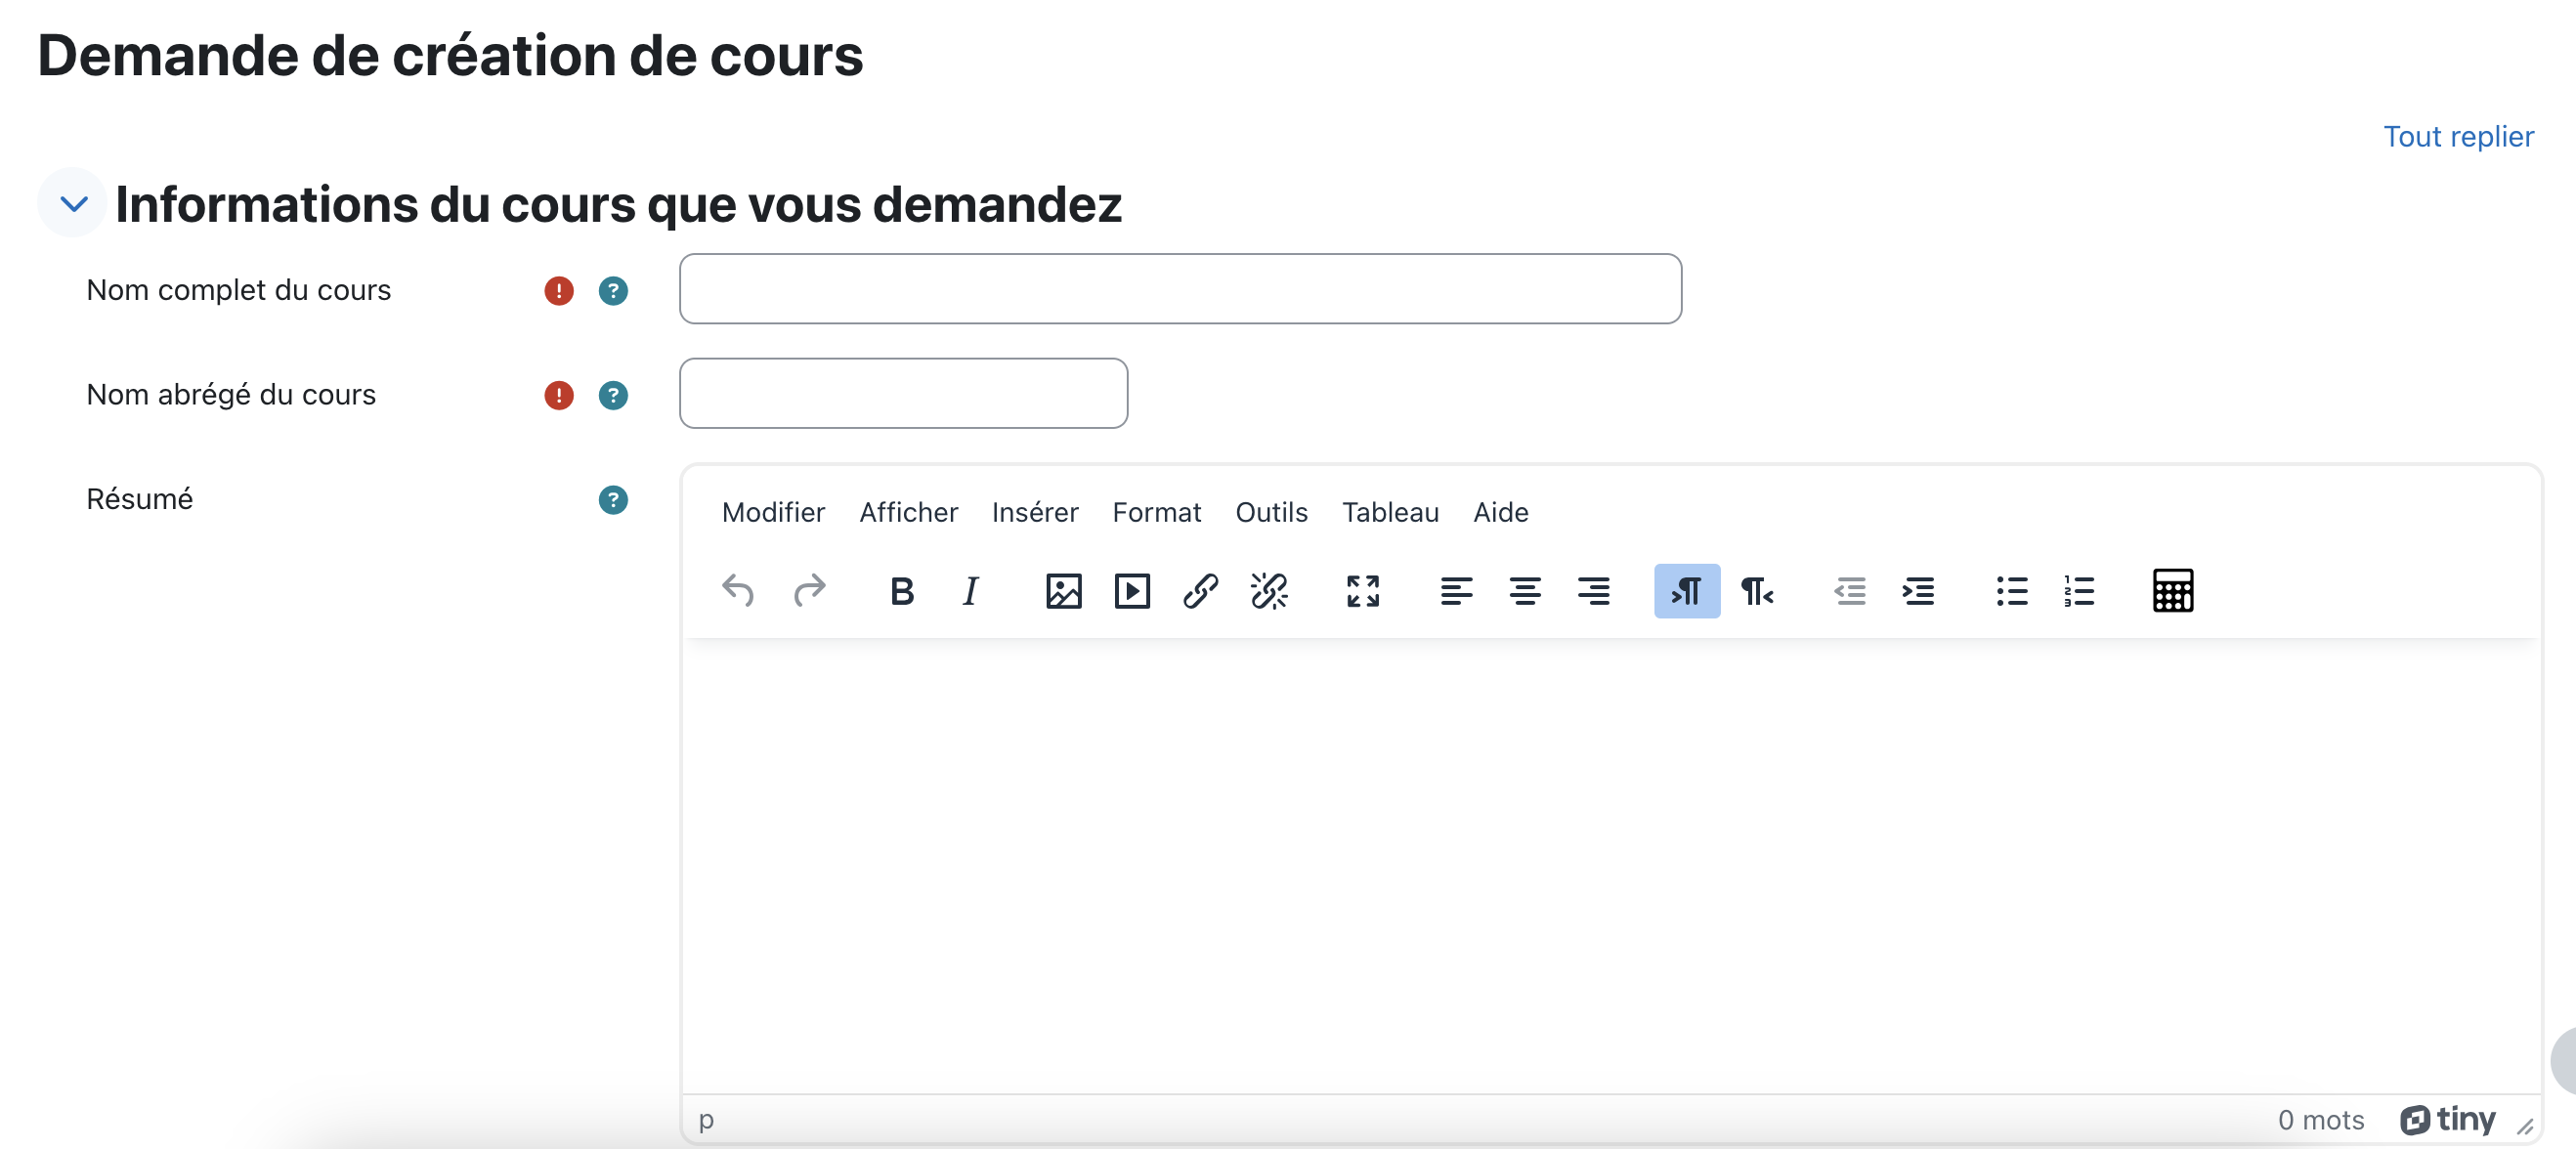
Task: Click required icon beside Nom complet du cours
Action: coord(559,291)
